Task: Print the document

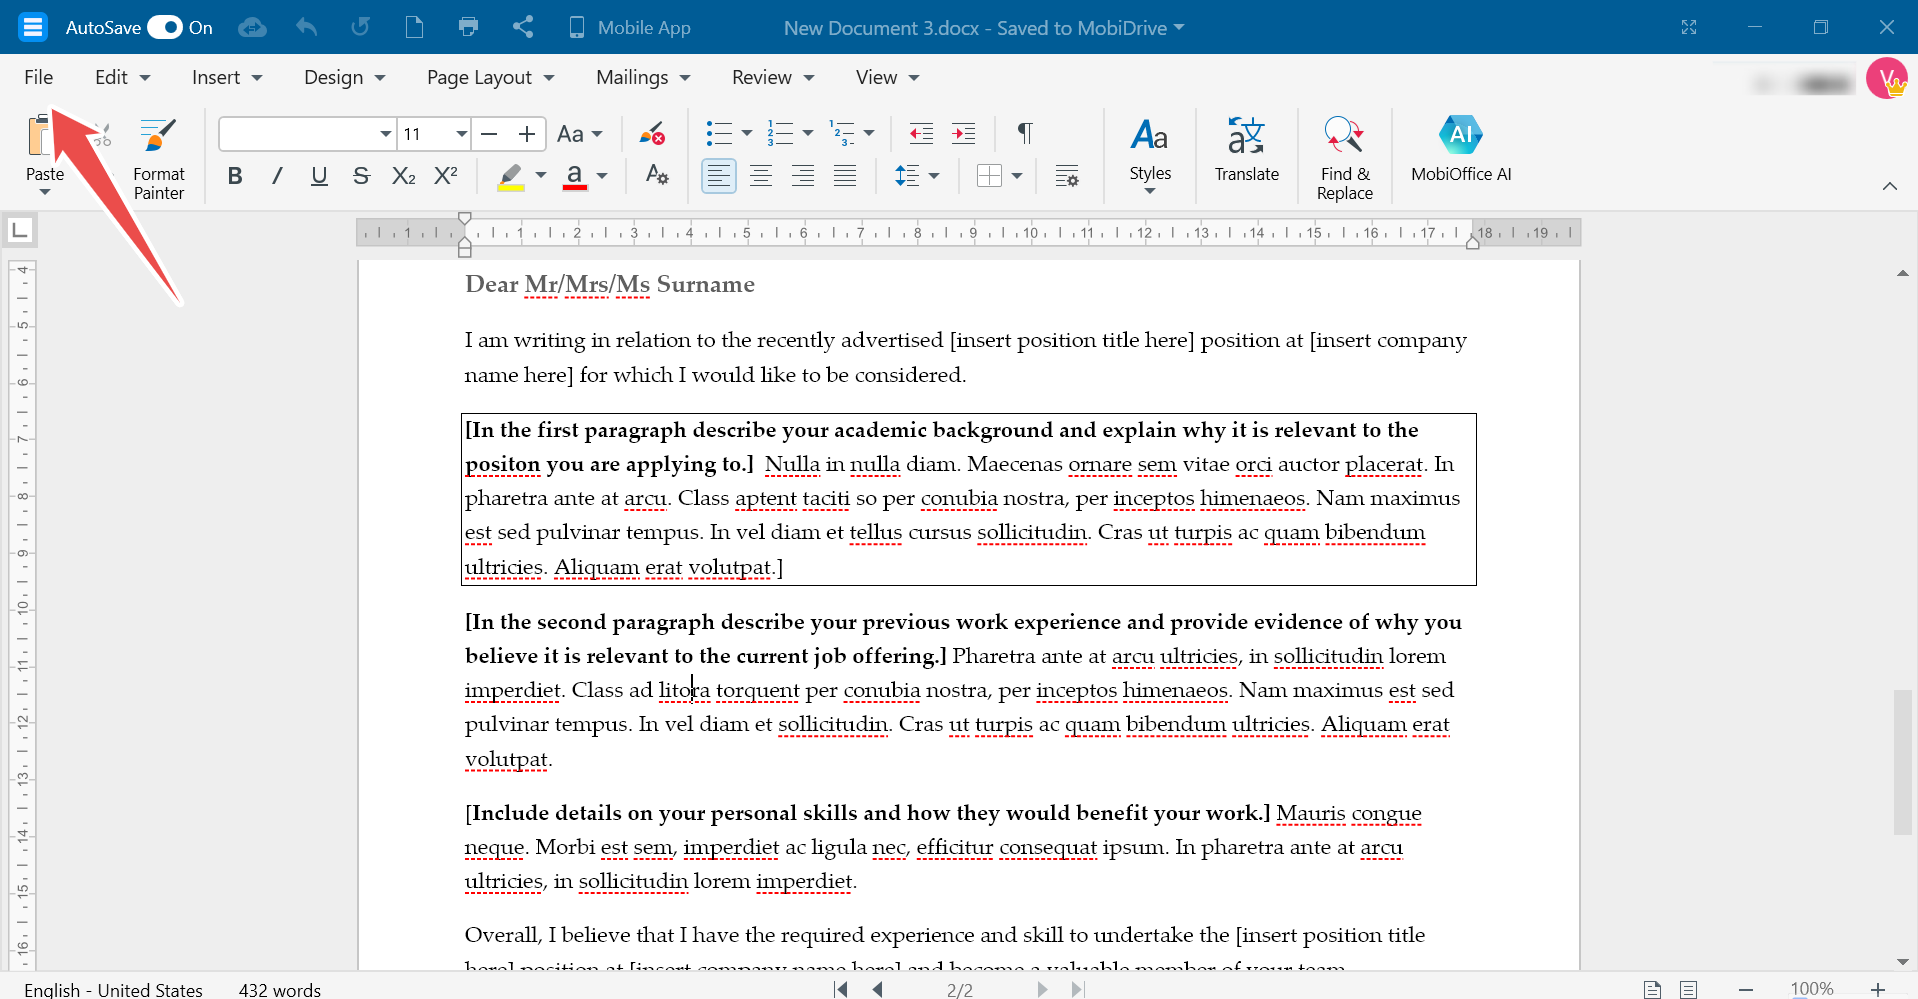Action: 468,27
